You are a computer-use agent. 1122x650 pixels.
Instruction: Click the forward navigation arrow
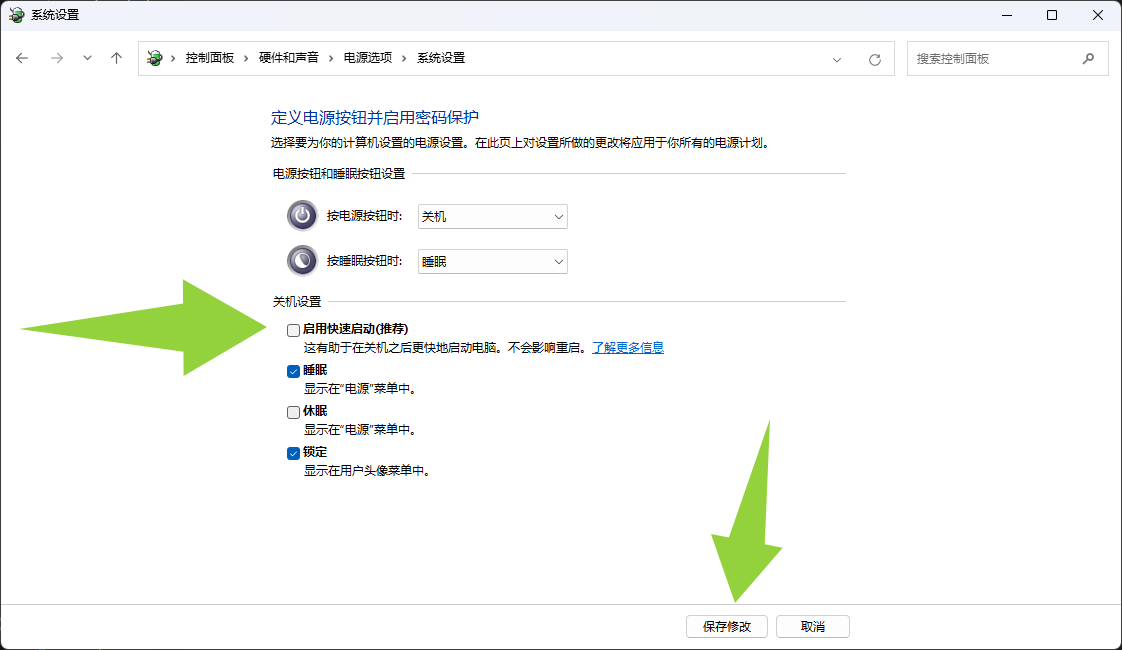pos(56,59)
